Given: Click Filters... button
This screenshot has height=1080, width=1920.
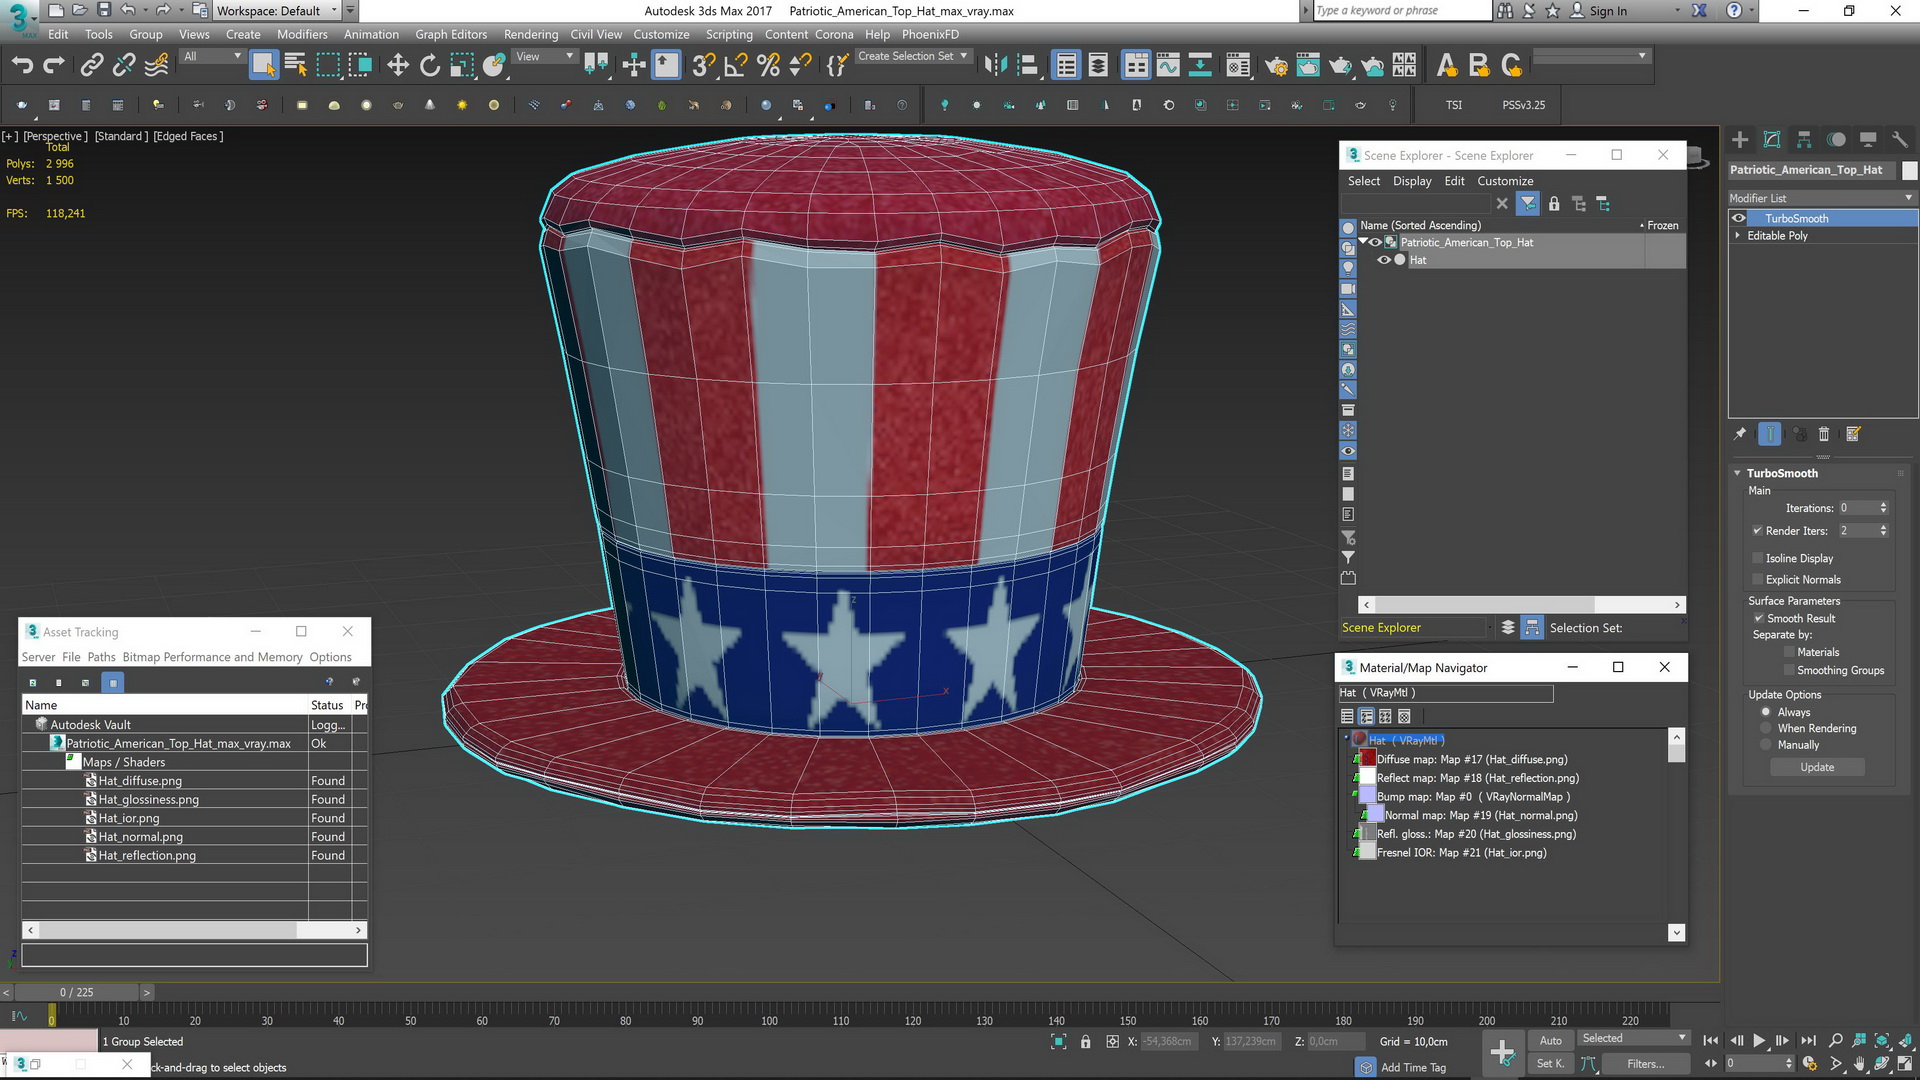Looking at the screenshot, I should click(1645, 1063).
